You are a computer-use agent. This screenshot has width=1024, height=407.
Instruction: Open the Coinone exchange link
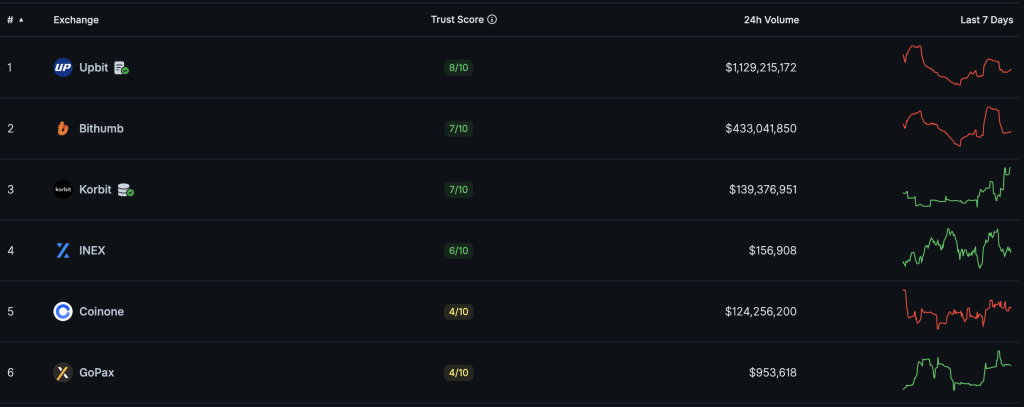coord(101,312)
